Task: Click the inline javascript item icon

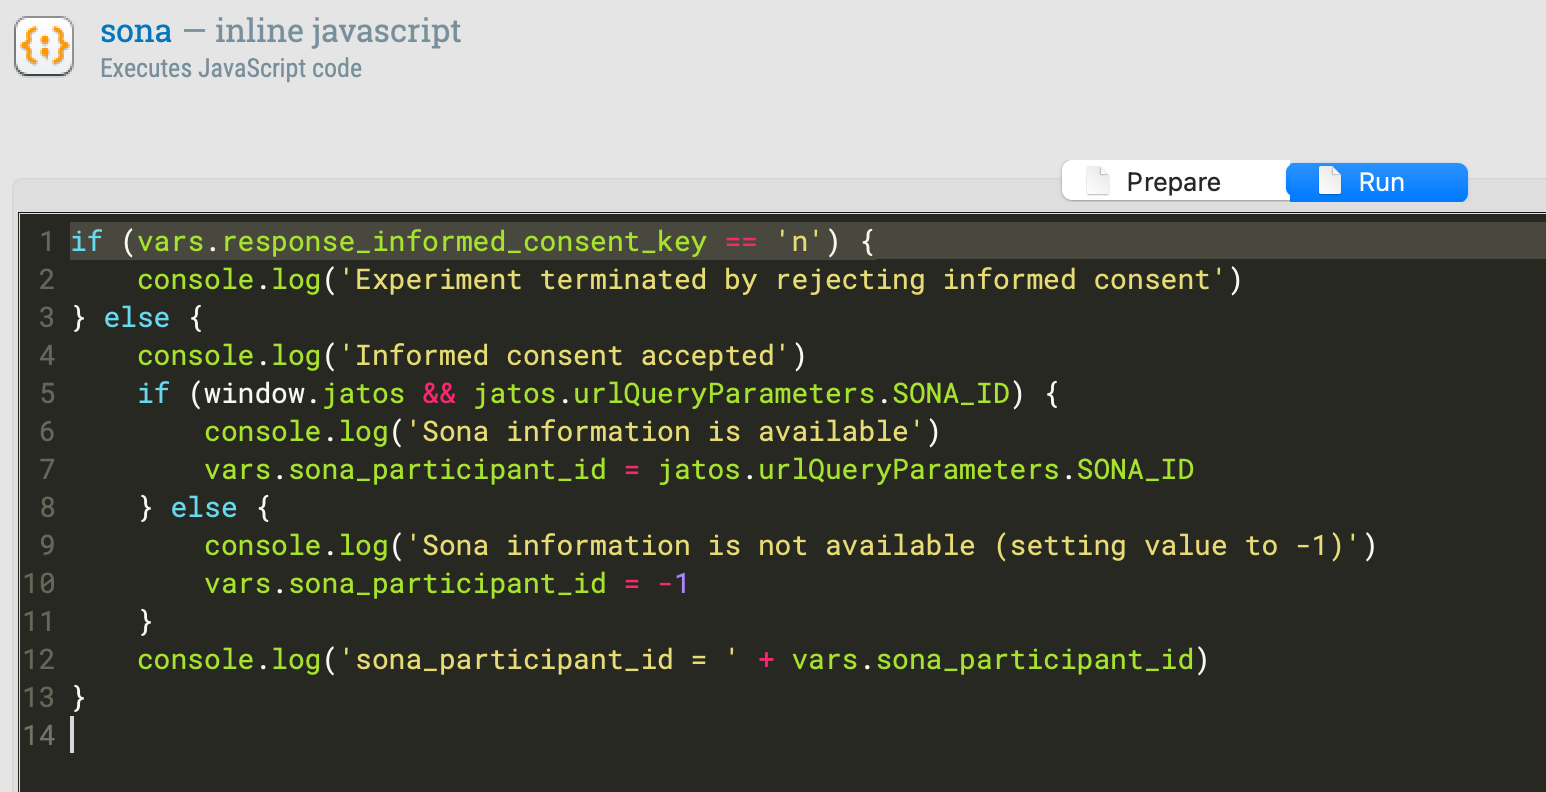Action: [44, 47]
